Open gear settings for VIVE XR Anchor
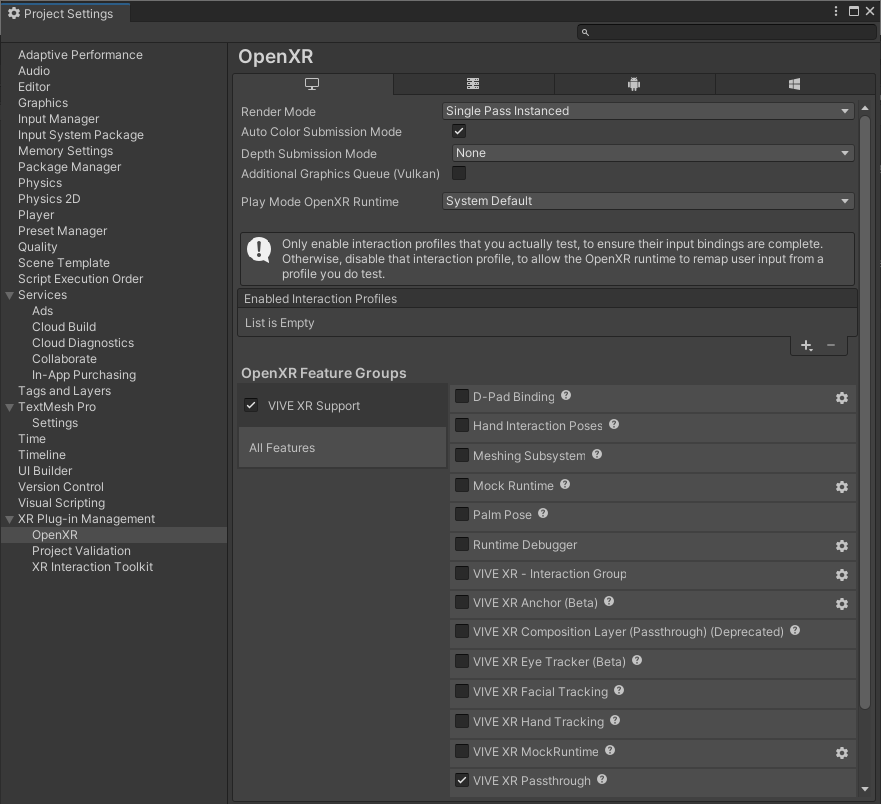Viewport: 881px width, 804px height. [841, 604]
